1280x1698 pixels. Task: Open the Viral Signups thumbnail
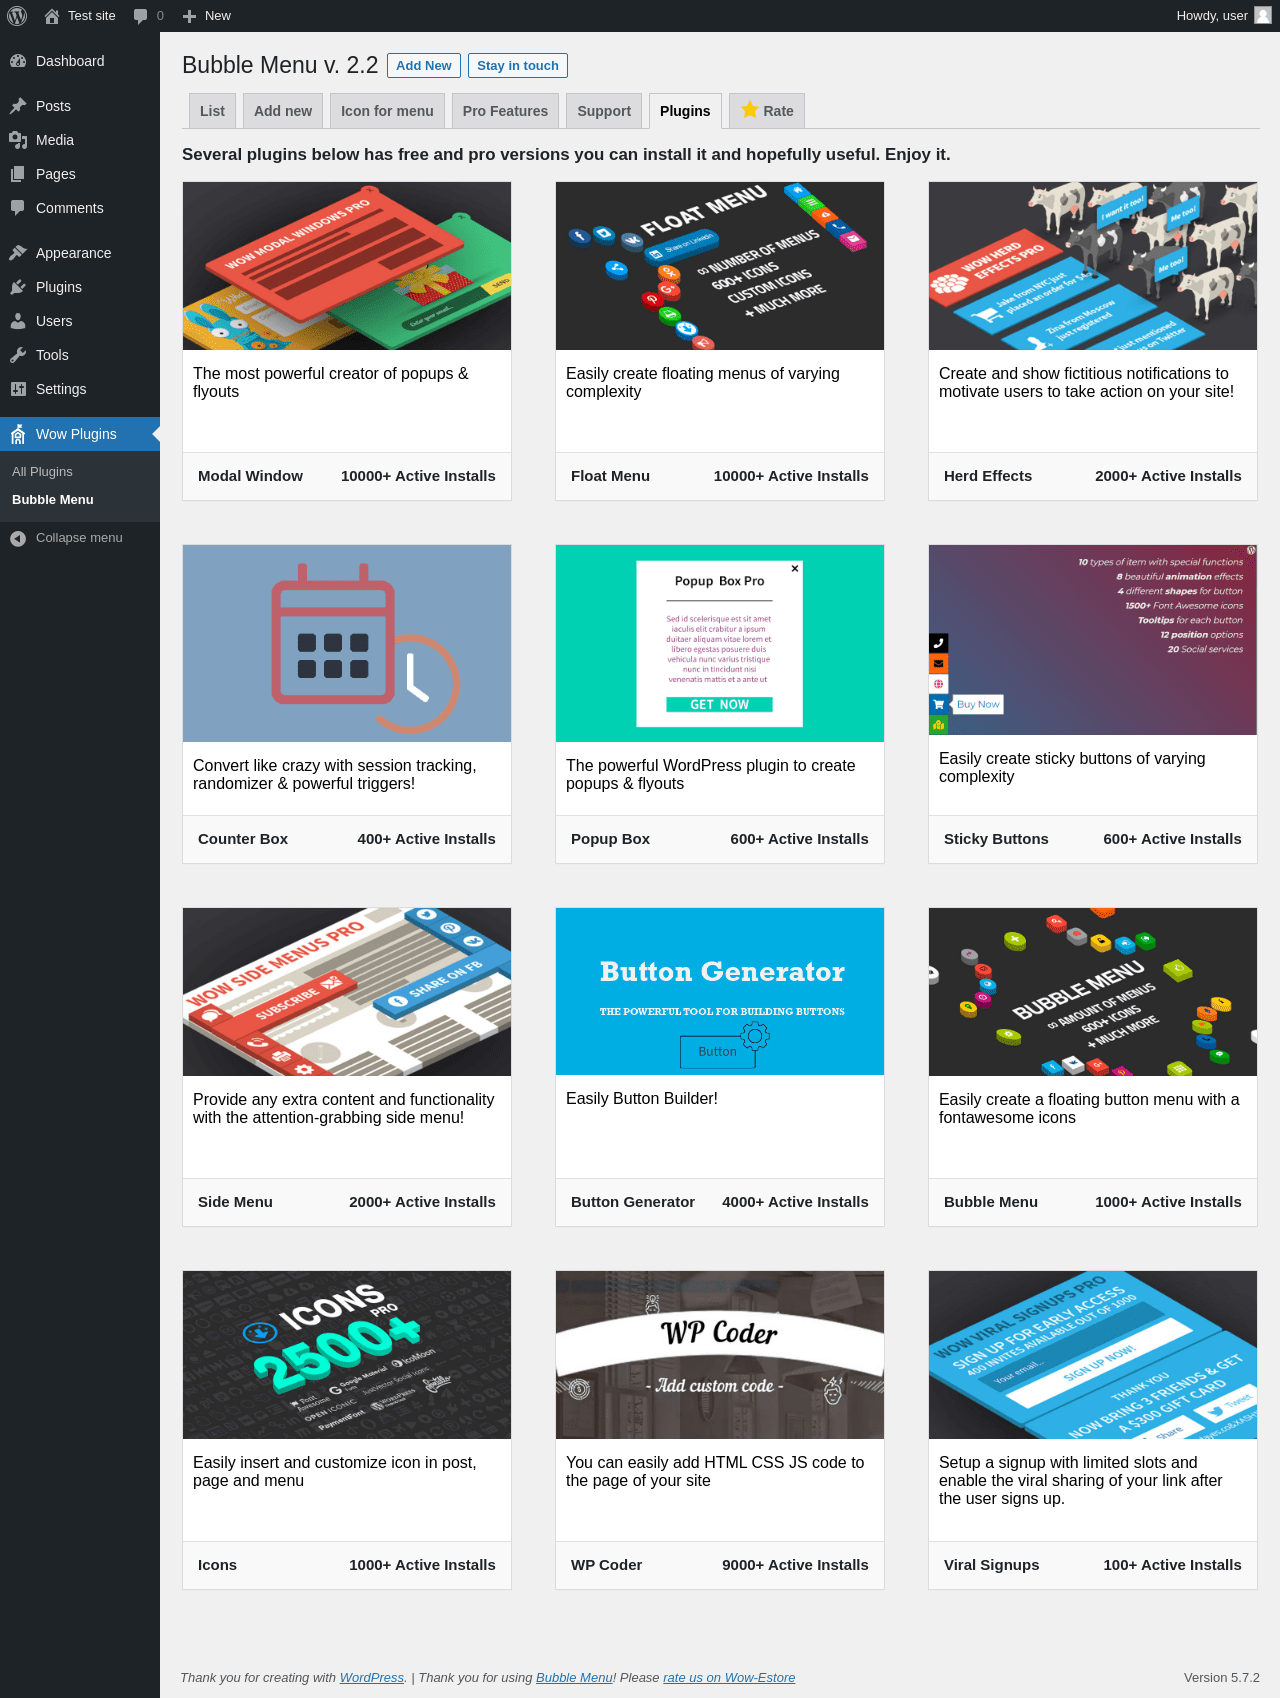tap(1093, 1355)
